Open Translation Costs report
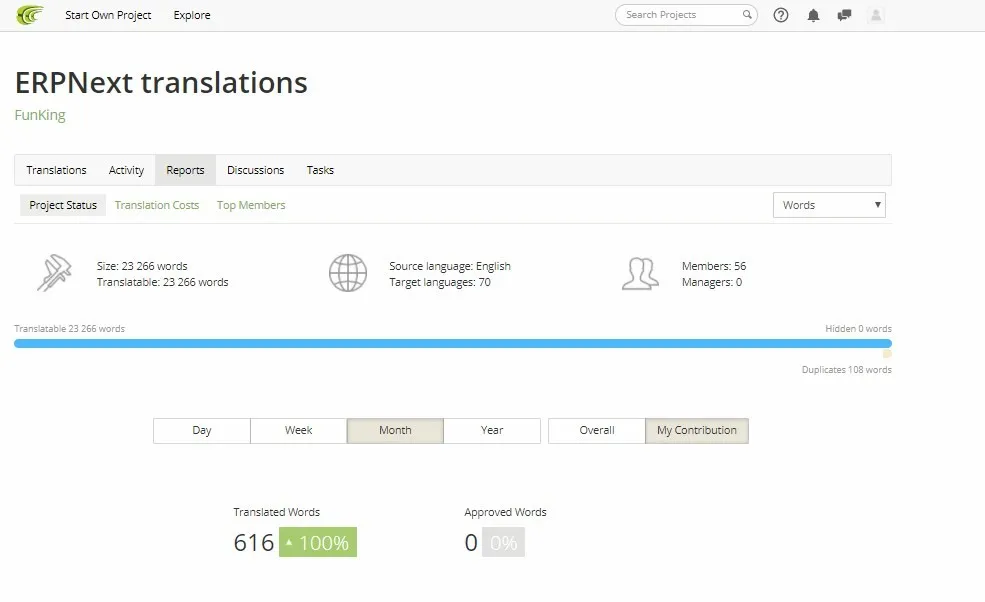The width and height of the screenshot is (985, 602). [x=157, y=205]
